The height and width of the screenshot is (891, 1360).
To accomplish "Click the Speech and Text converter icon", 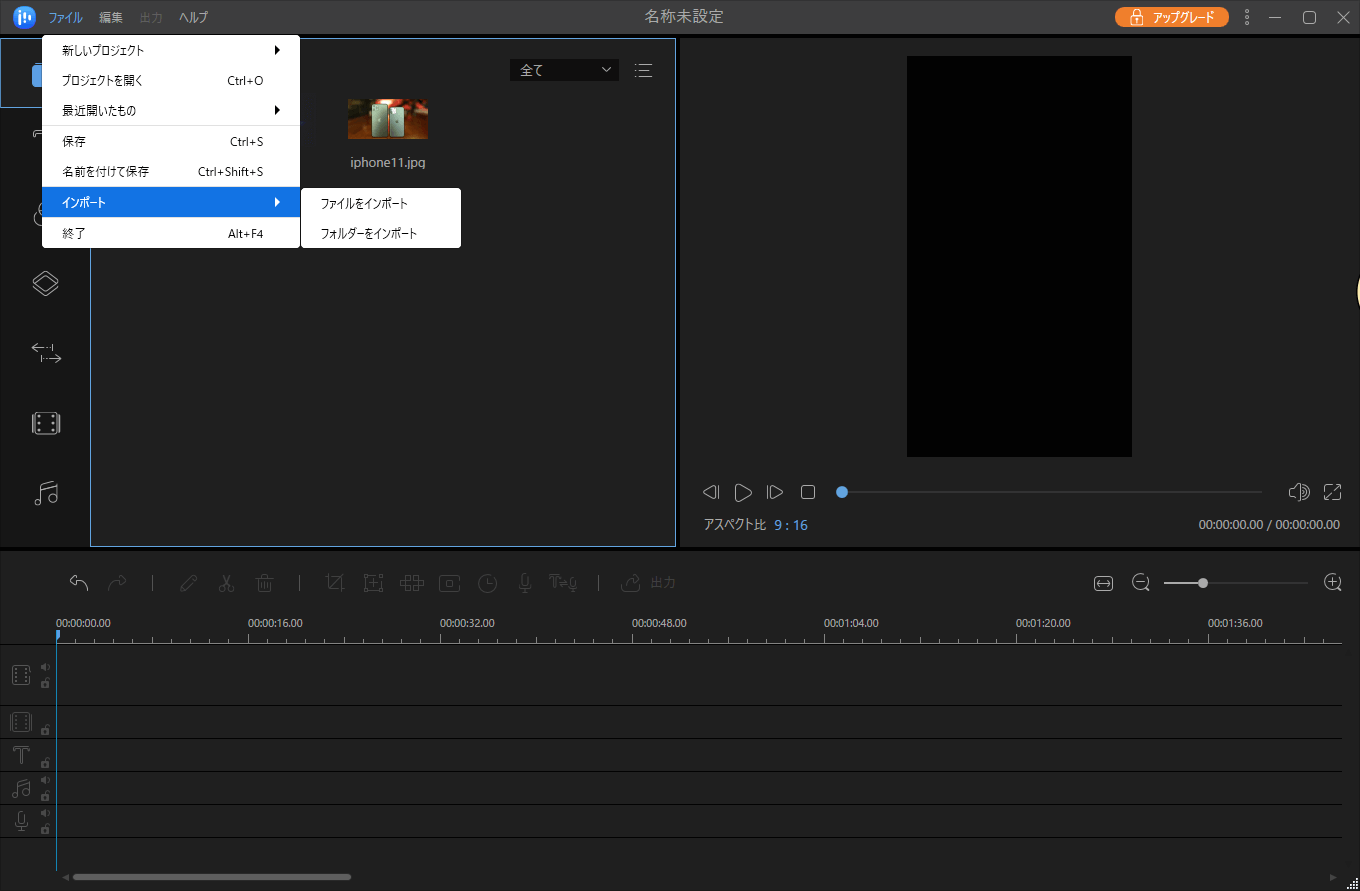I will tap(564, 582).
